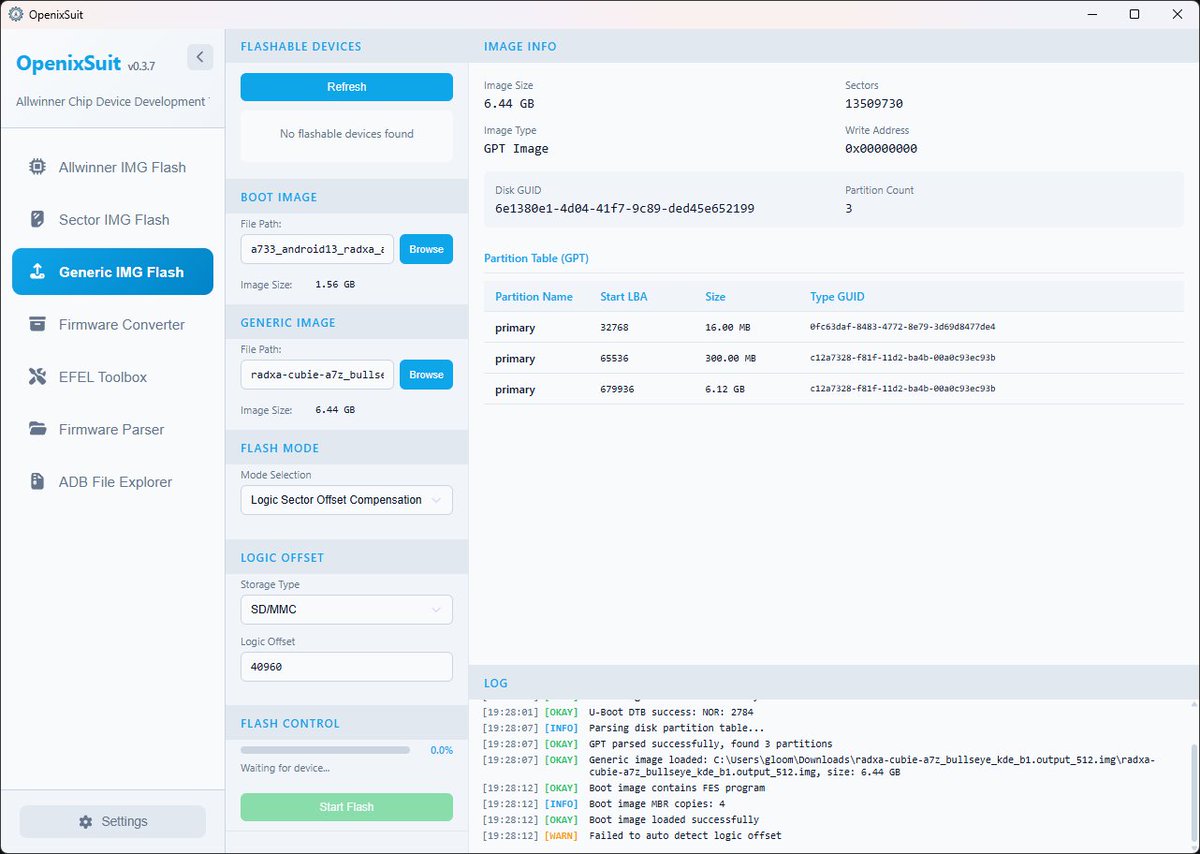This screenshot has height=854, width=1200.
Task: Click the Sector IMG Flash card icon
Action: pos(37,219)
